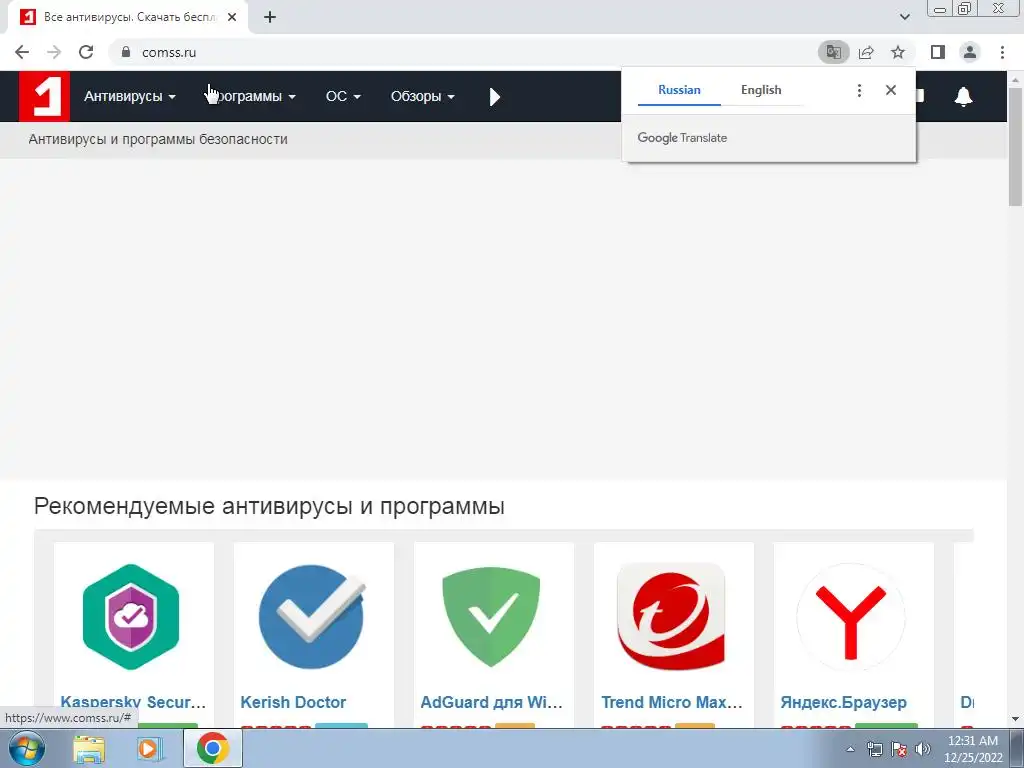Click the Google Translate icon in address bar
Image resolution: width=1024 pixels, height=768 pixels.
[834, 52]
